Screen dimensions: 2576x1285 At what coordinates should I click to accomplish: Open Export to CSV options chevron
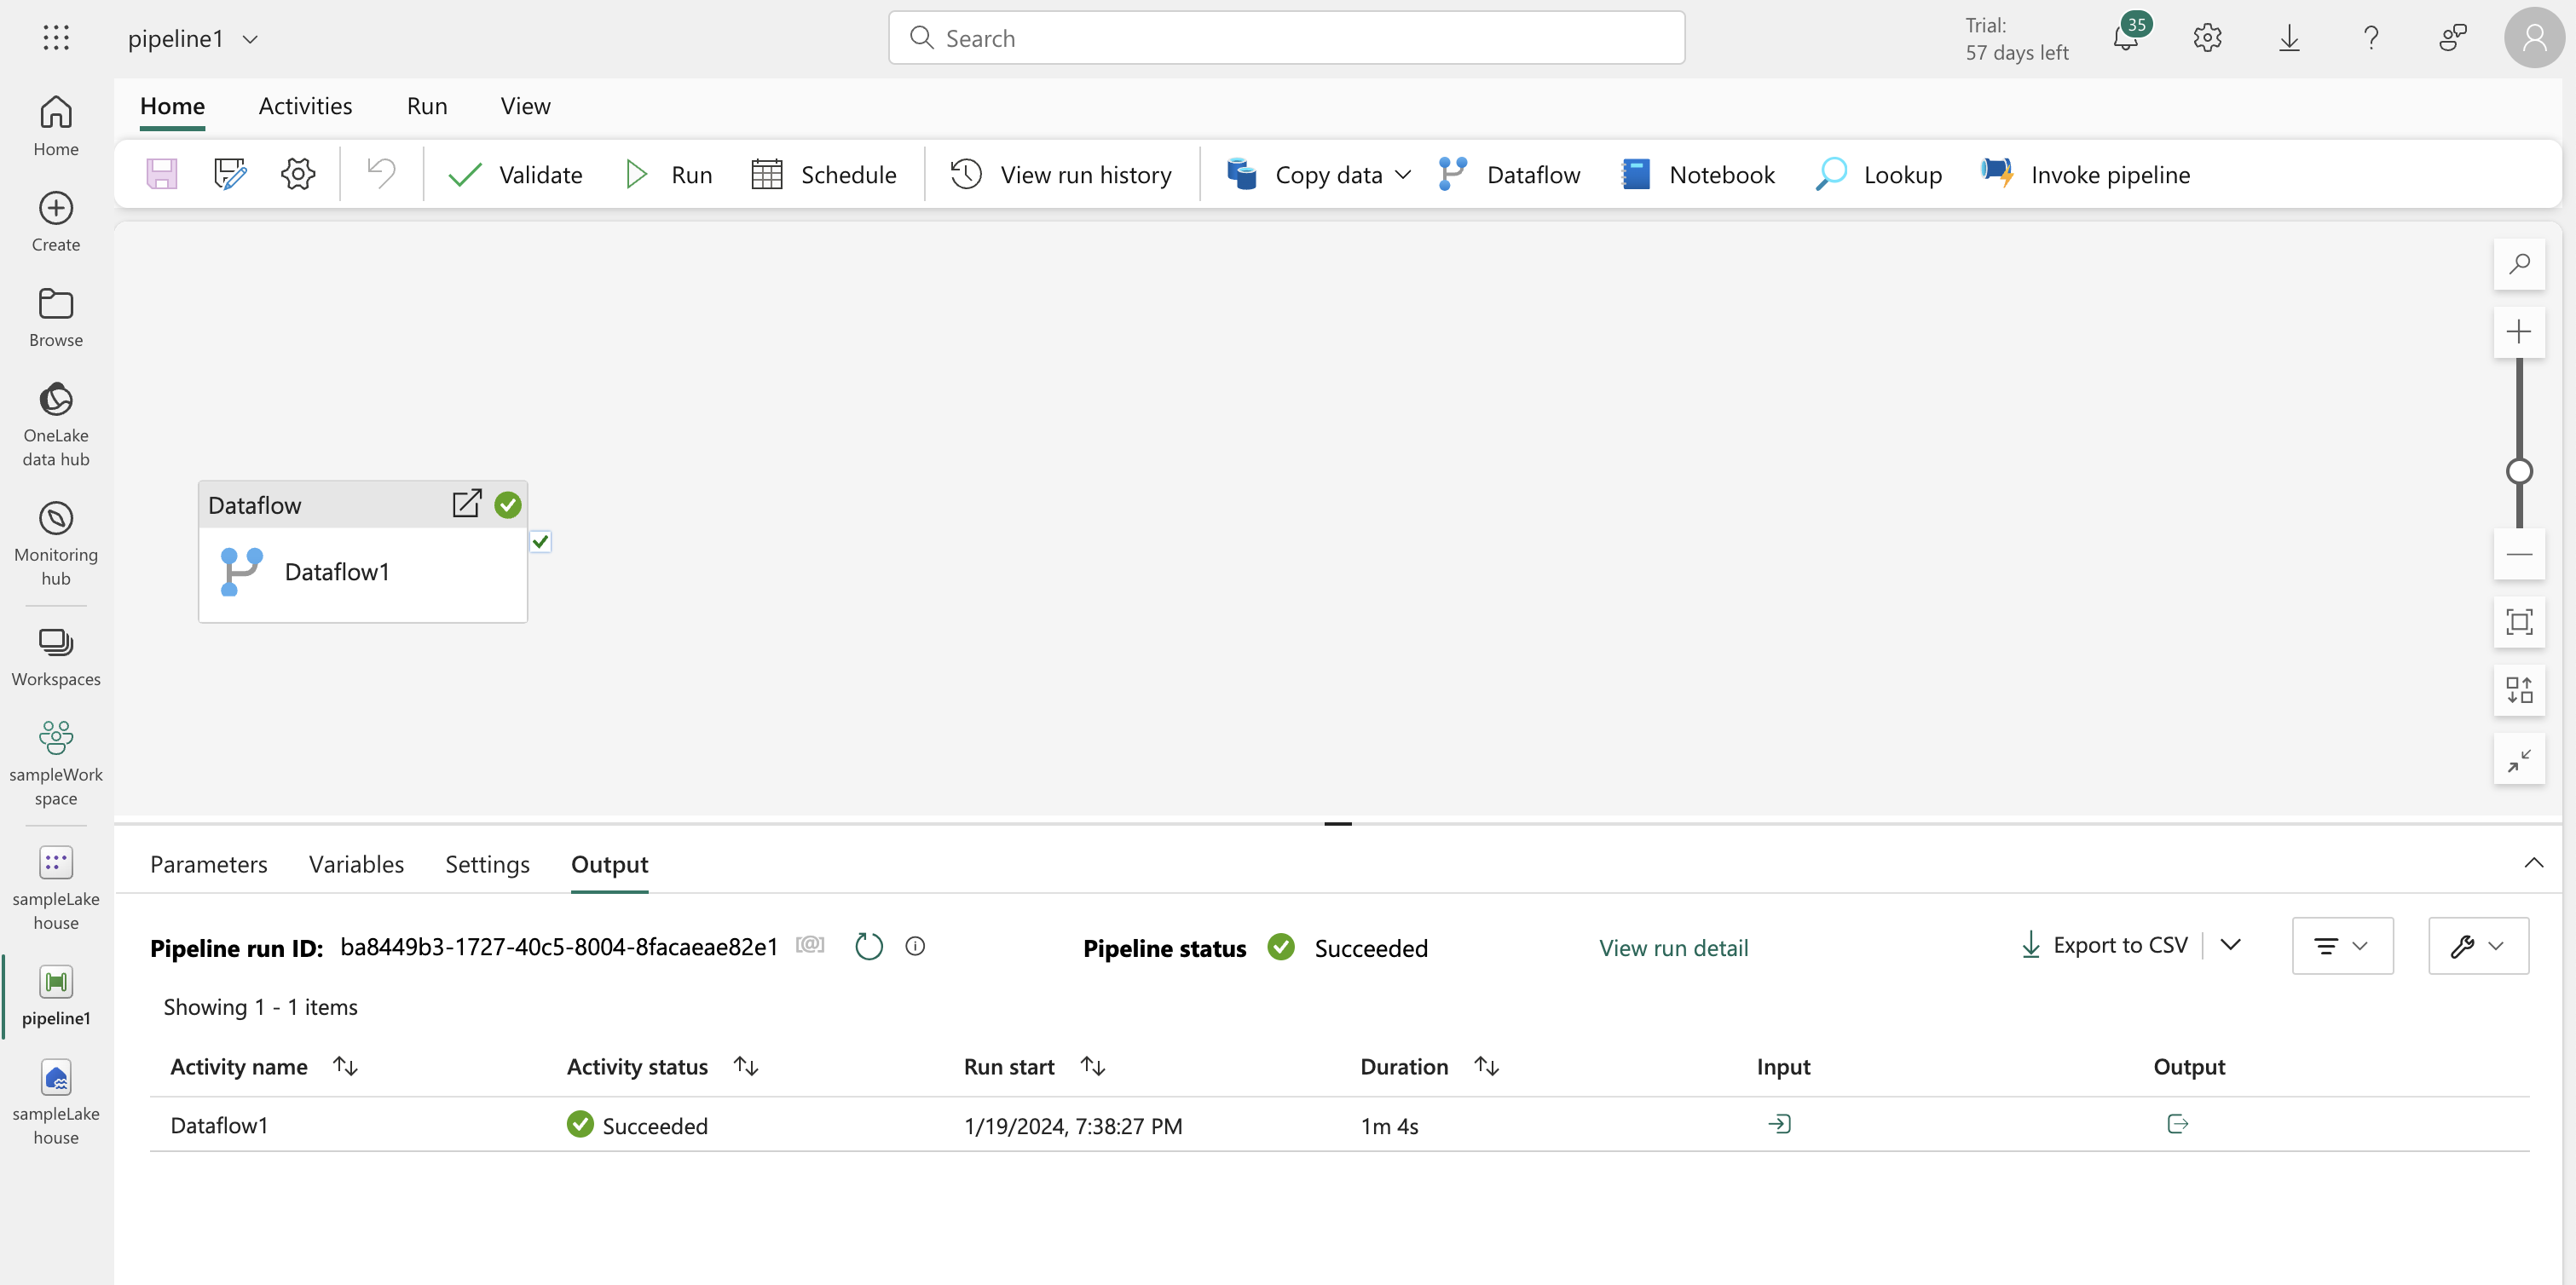2230,945
